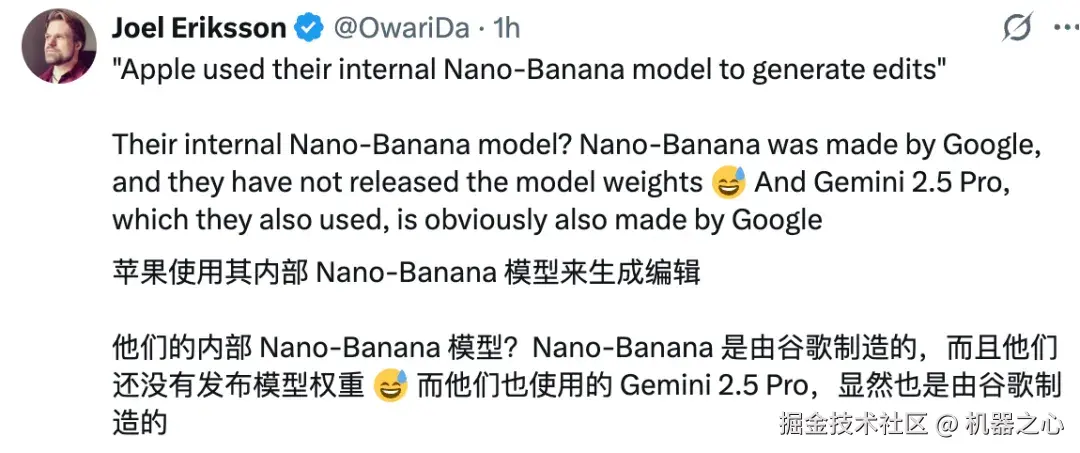
Task: Click the final Chinese word "造的"
Action: coord(138,422)
